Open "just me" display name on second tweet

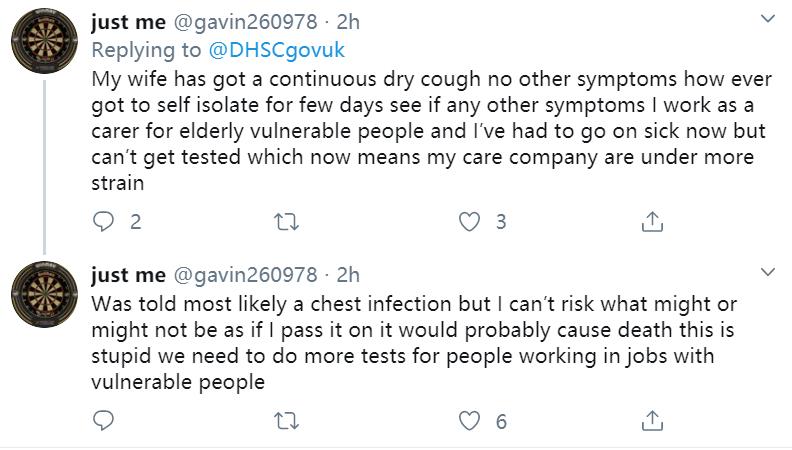pos(128,274)
